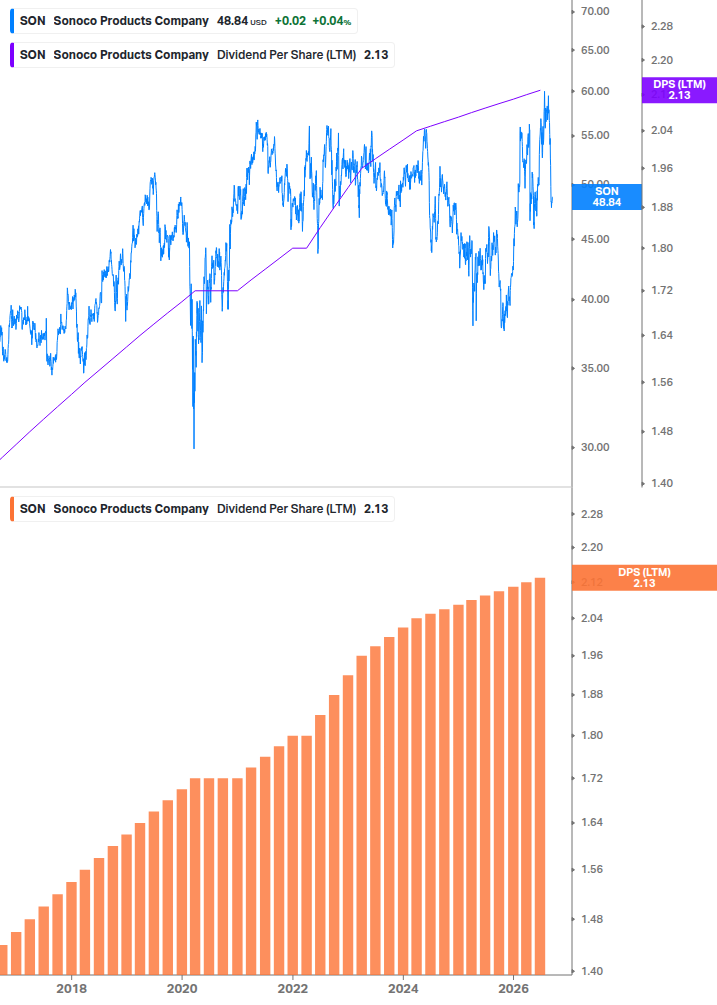Click the 2022 label on the time axis

pyautogui.click(x=293, y=988)
